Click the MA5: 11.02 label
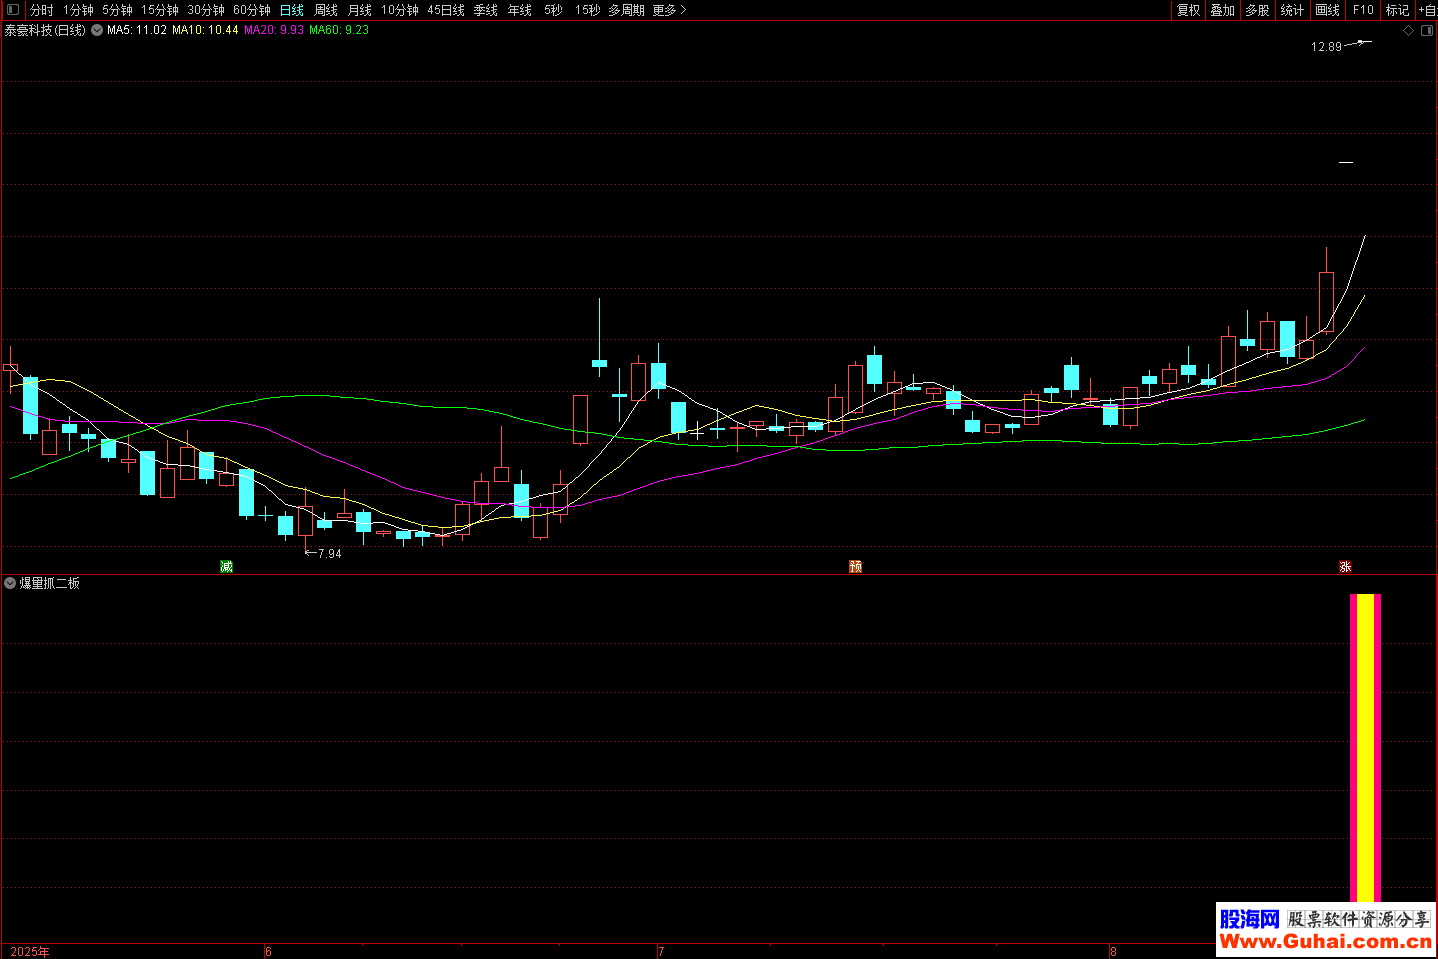The height and width of the screenshot is (959, 1438). click(x=137, y=30)
